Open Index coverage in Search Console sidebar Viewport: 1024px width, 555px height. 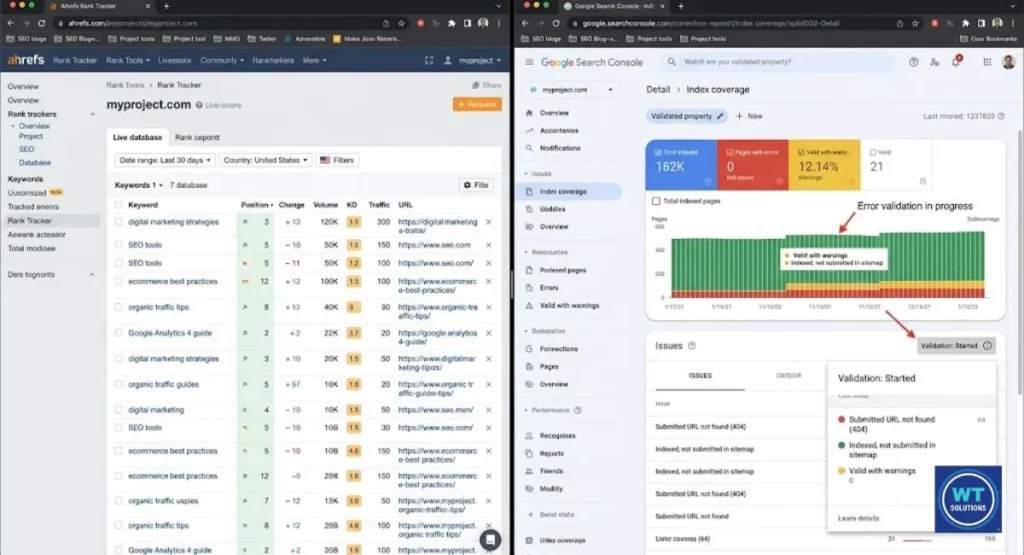pos(569,191)
